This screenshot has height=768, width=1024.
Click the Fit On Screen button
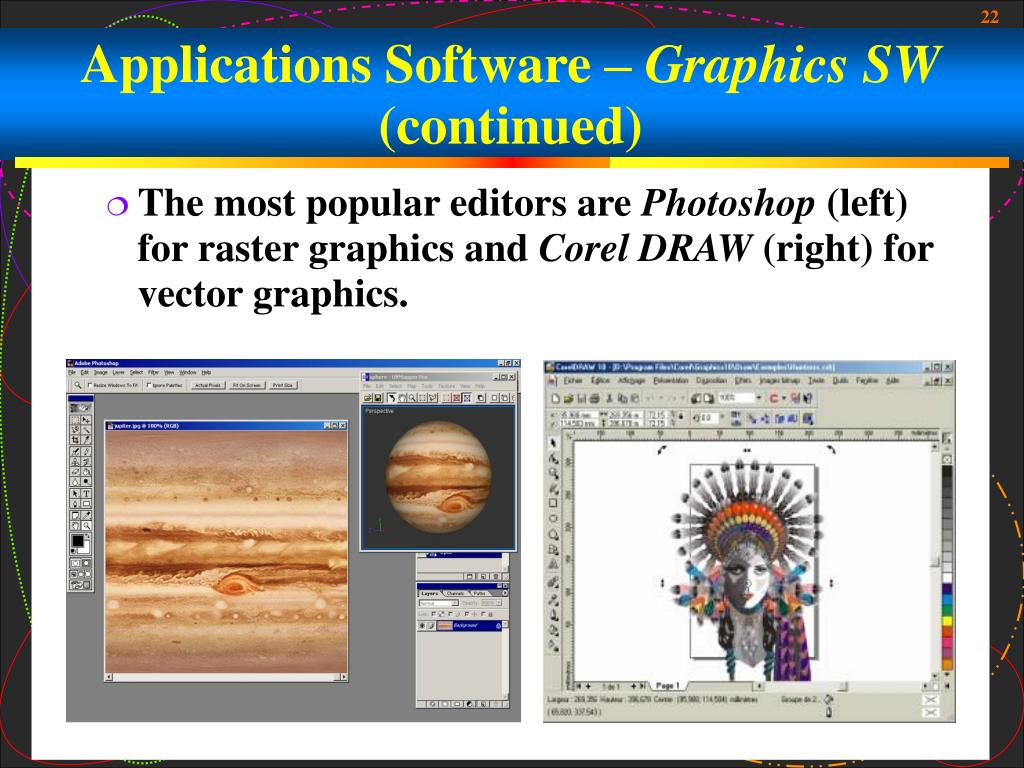[x=246, y=385]
